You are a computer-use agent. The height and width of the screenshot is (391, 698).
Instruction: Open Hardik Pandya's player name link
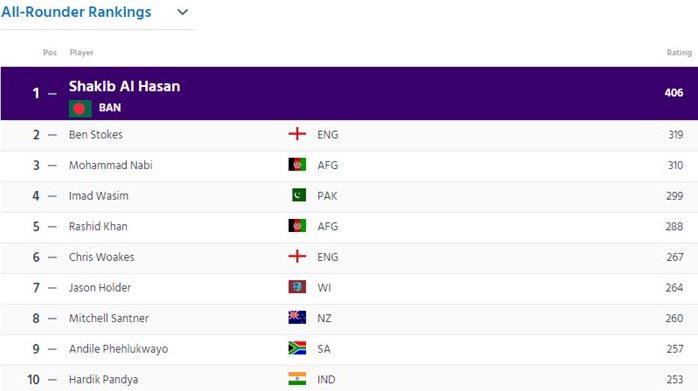click(103, 379)
